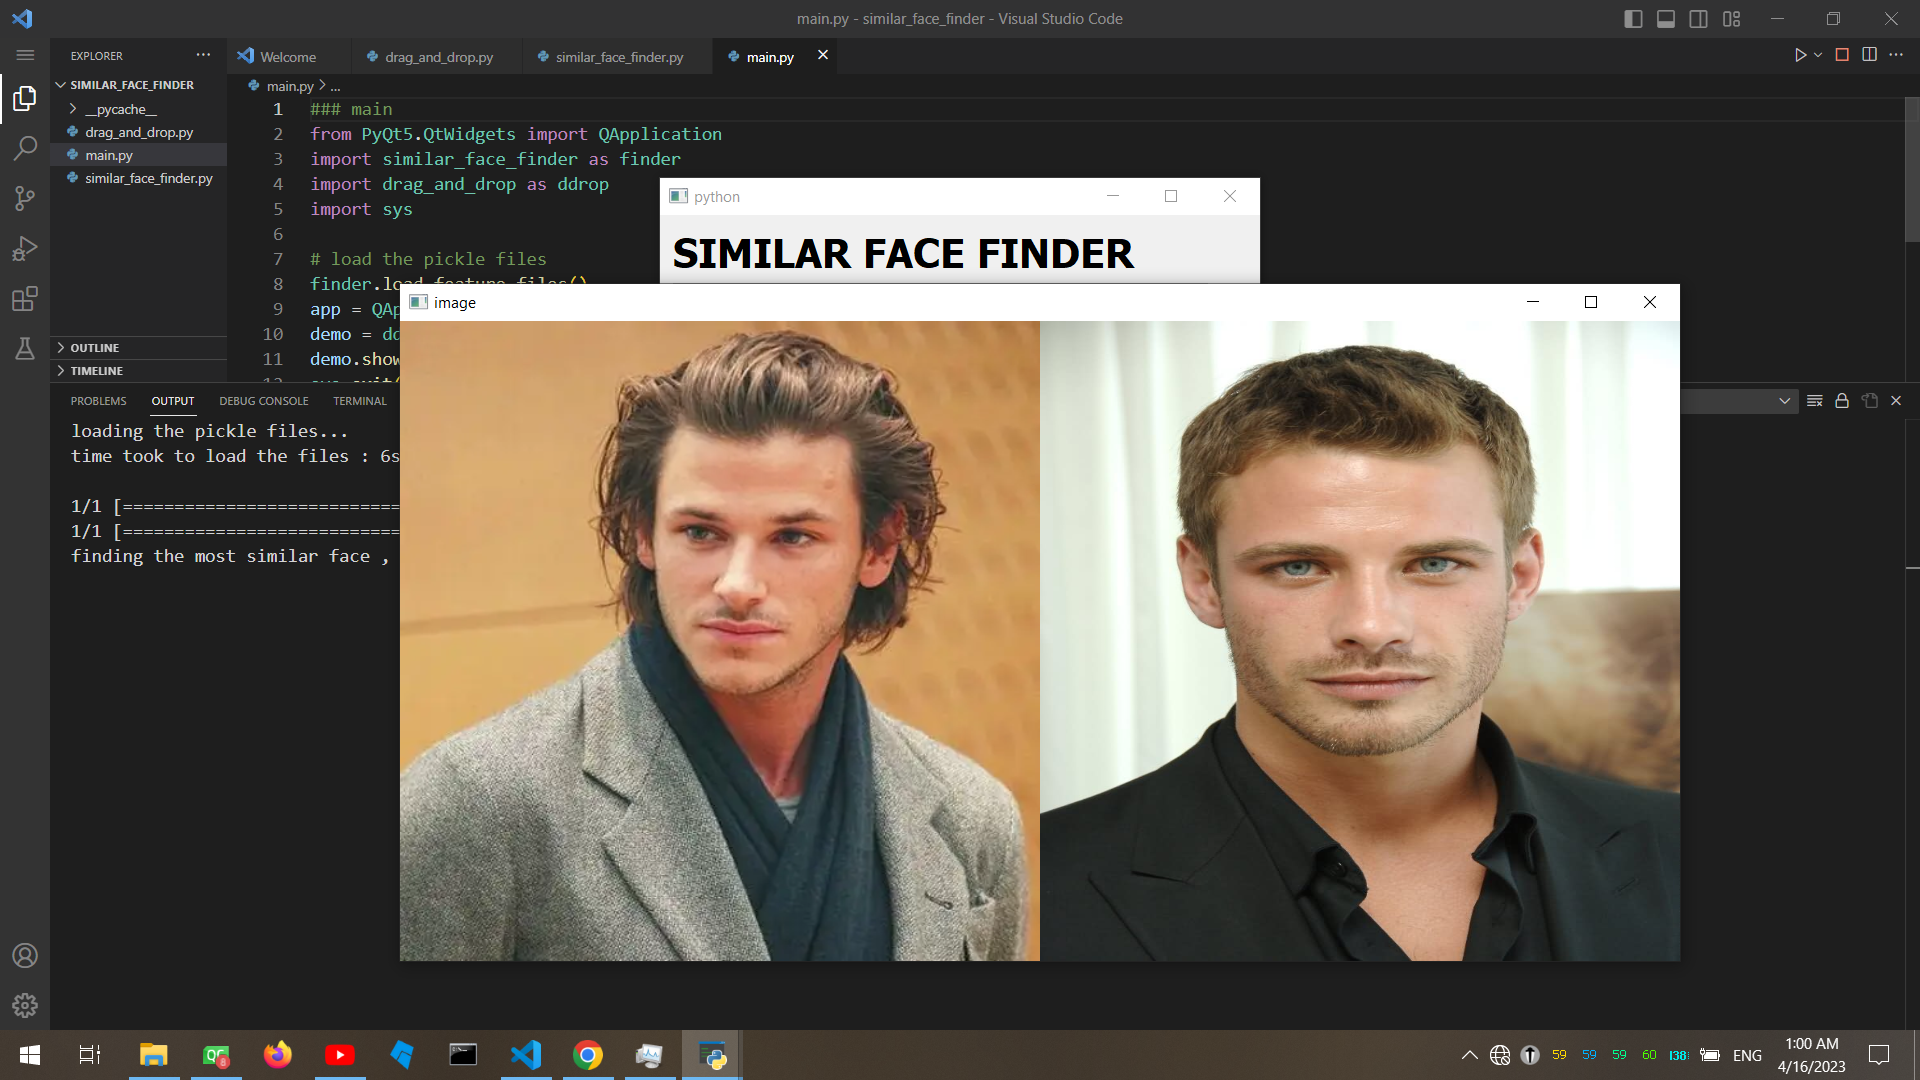Open the Testing flask view

(x=25, y=349)
